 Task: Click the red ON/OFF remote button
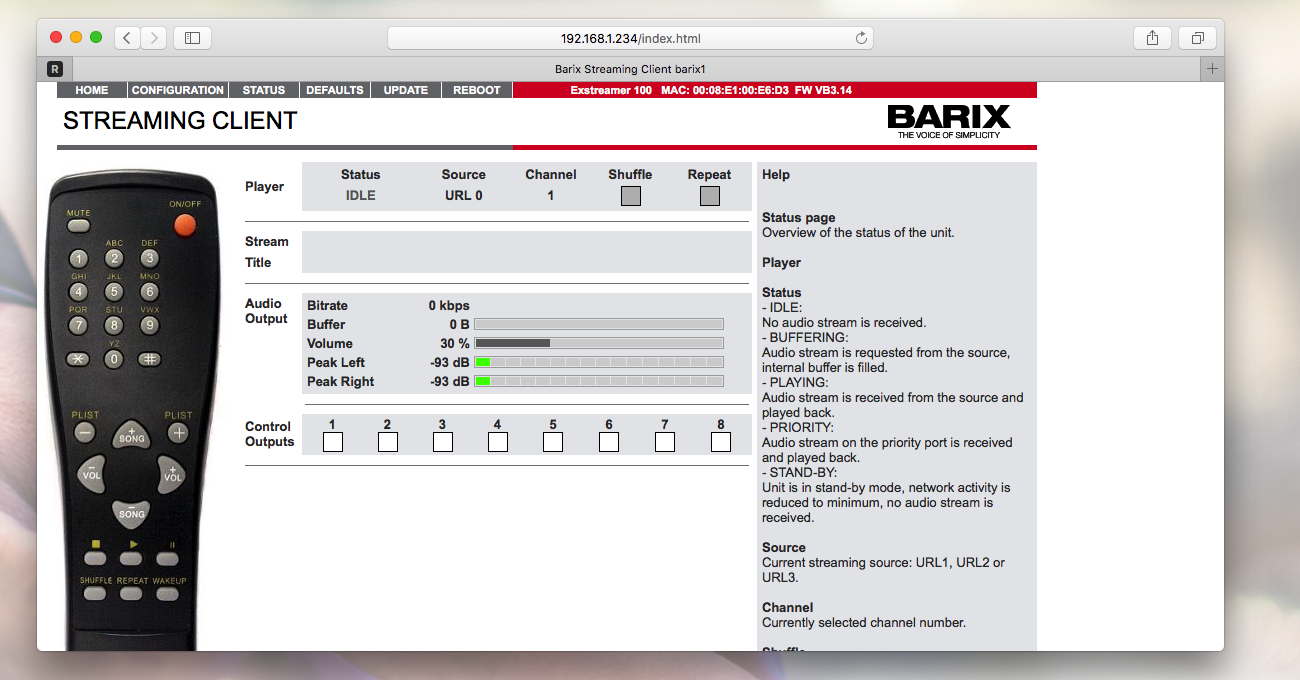click(185, 225)
